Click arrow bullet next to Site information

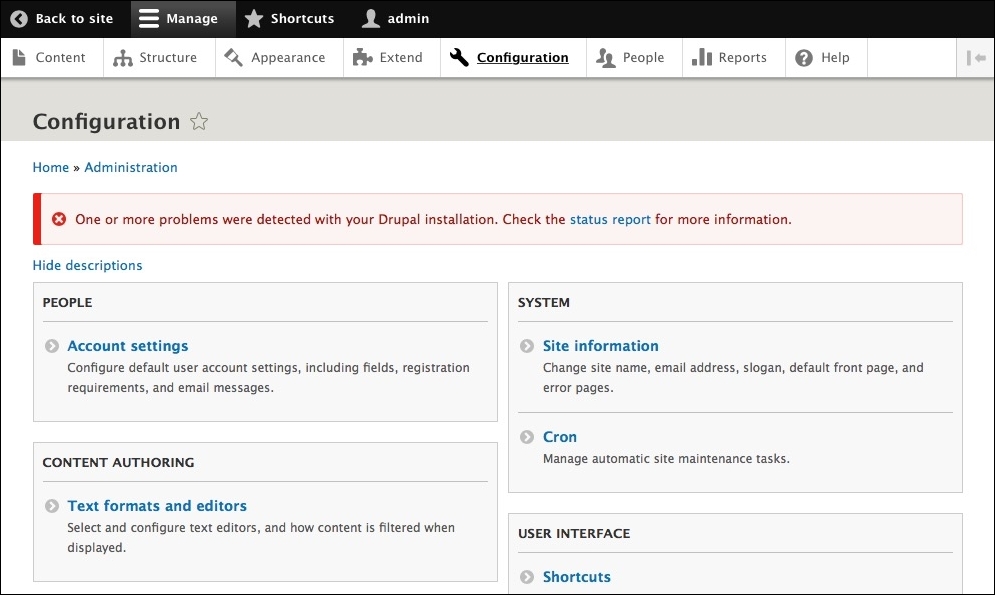click(527, 346)
